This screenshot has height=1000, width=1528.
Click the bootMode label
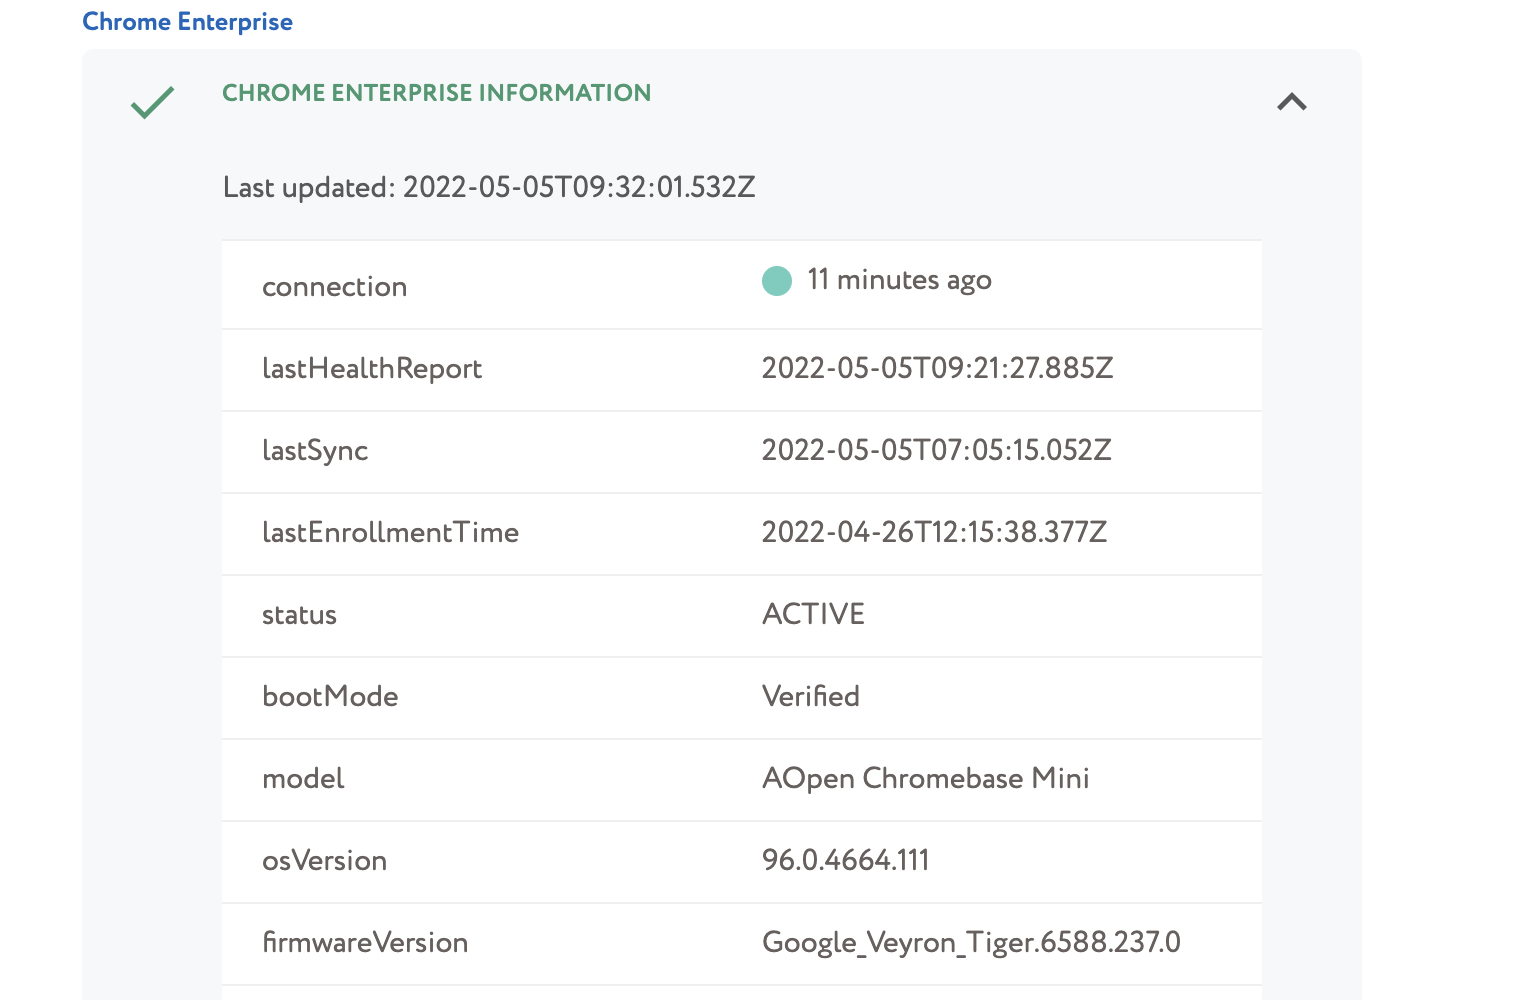330,696
